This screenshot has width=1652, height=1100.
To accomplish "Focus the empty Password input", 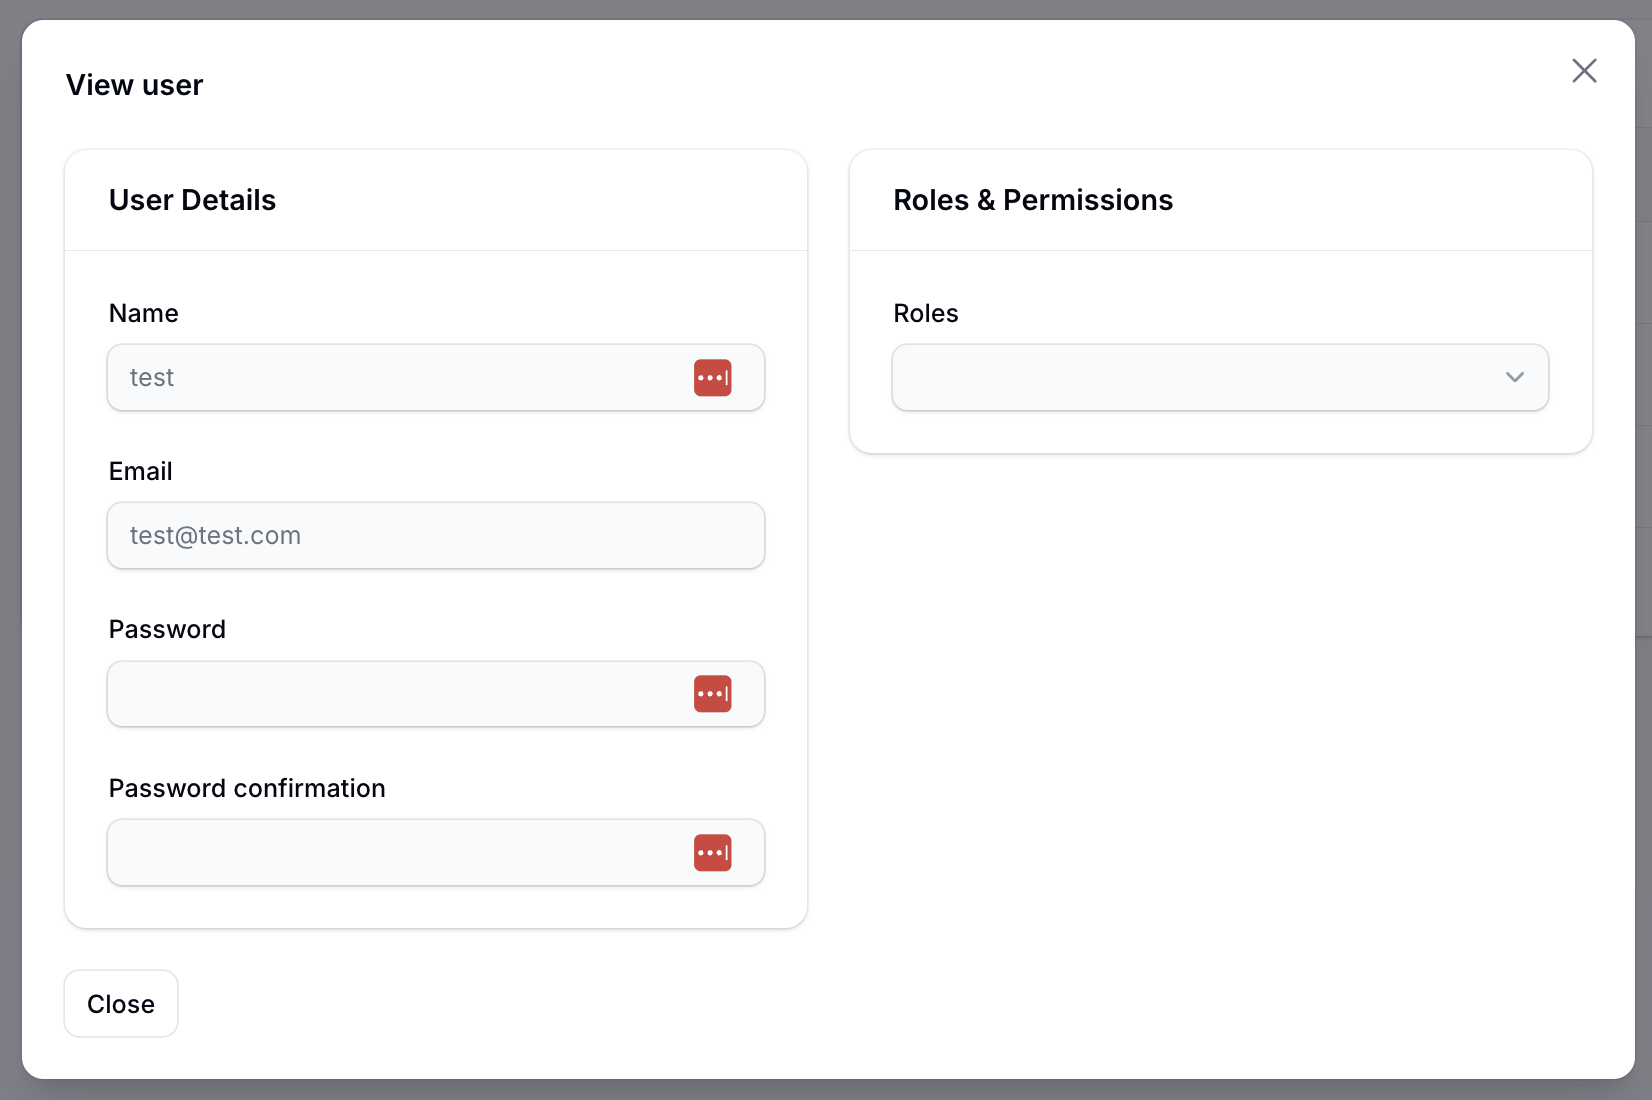I will pos(400,694).
